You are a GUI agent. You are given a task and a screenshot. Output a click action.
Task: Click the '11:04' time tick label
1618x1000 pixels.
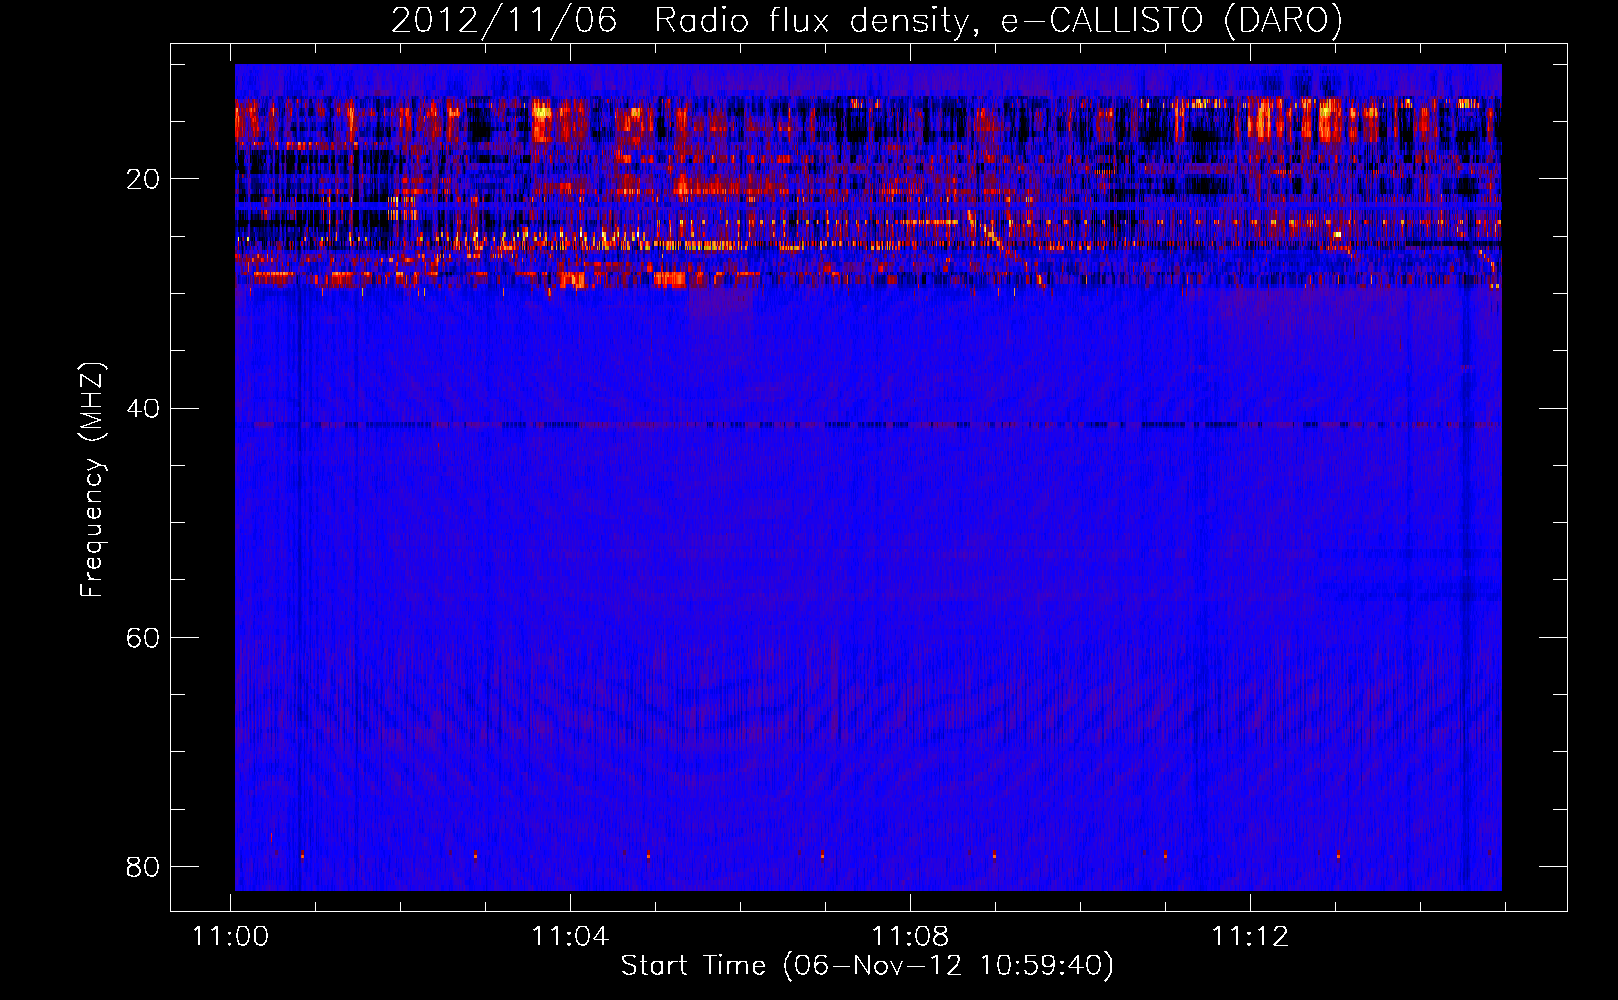click(x=570, y=937)
